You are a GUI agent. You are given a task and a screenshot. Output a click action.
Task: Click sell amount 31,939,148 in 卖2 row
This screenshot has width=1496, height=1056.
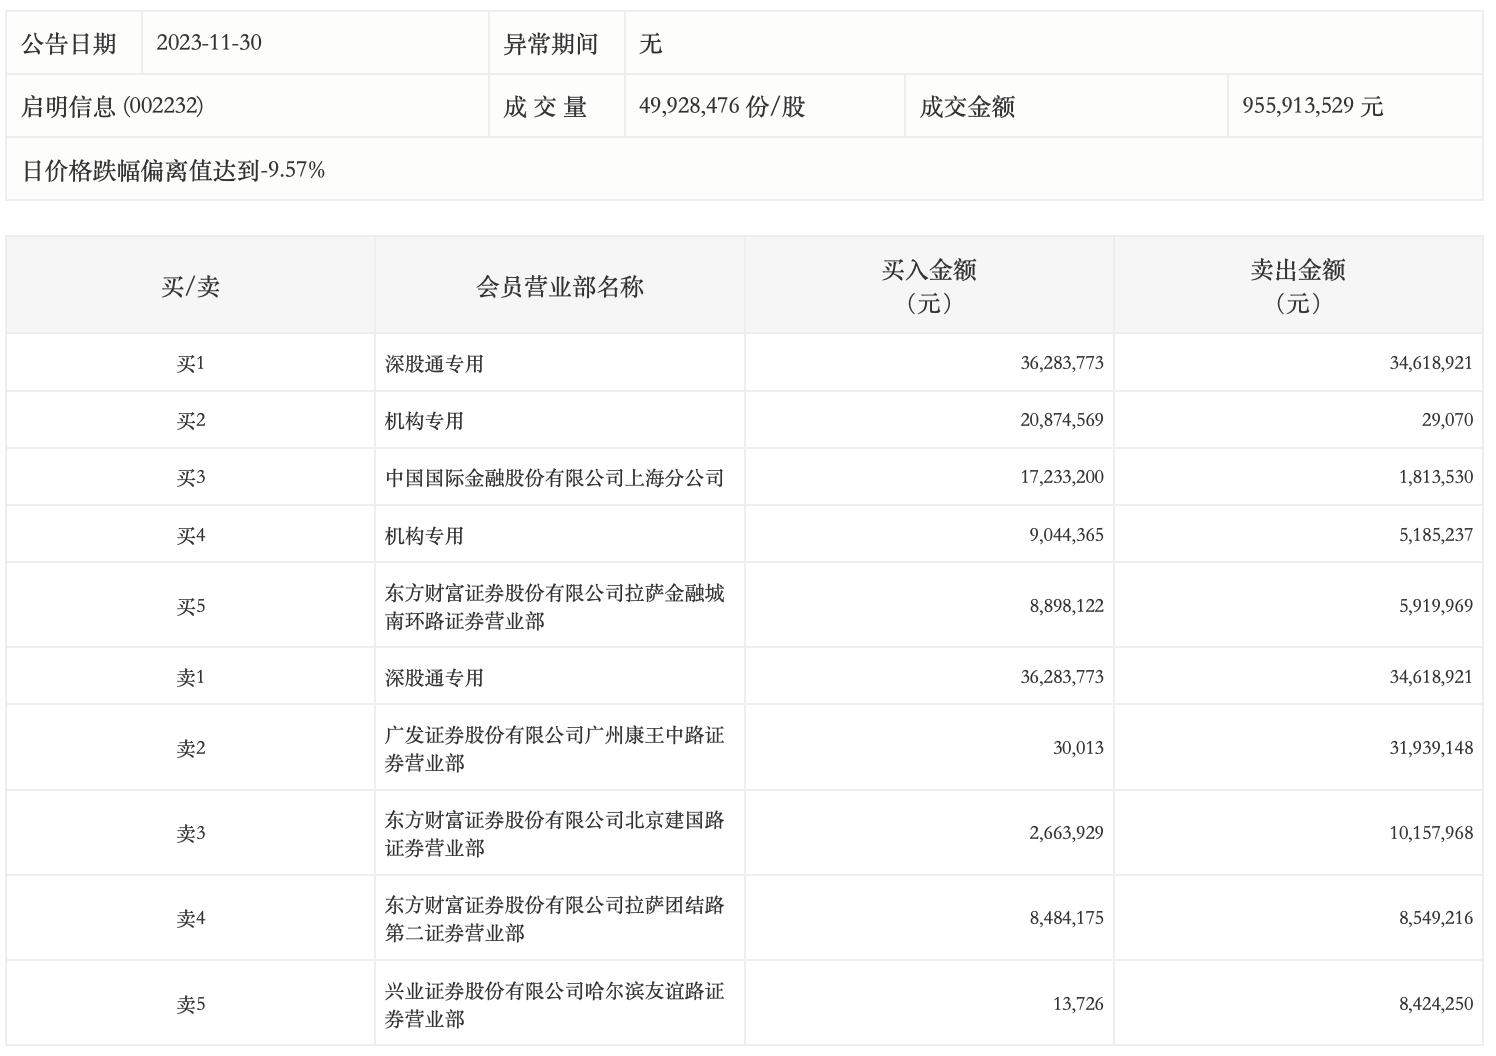(1430, 748)
